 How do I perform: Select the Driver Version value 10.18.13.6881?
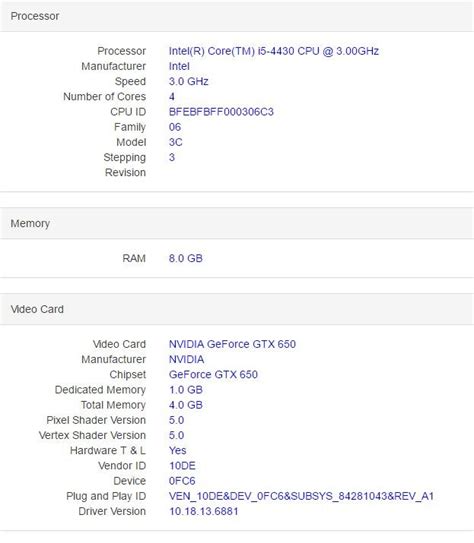pyautogui.click(x=204, y=511)
